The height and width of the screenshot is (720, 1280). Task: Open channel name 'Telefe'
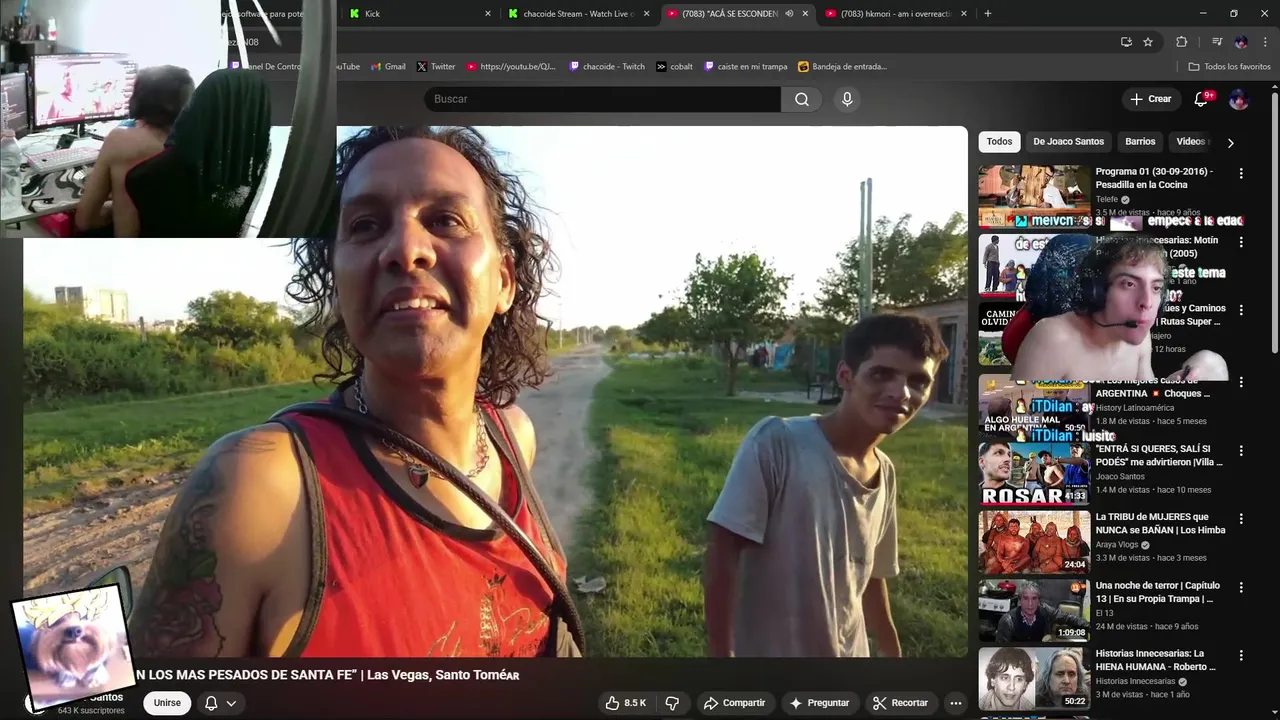[1107, 199]
